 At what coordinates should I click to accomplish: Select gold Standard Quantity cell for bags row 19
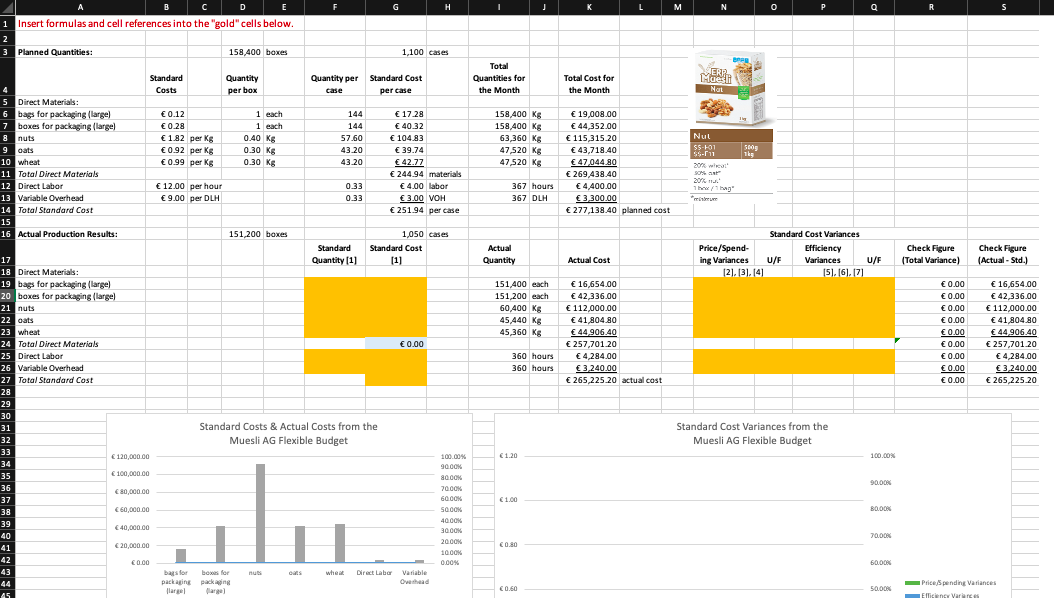[335, 284]
